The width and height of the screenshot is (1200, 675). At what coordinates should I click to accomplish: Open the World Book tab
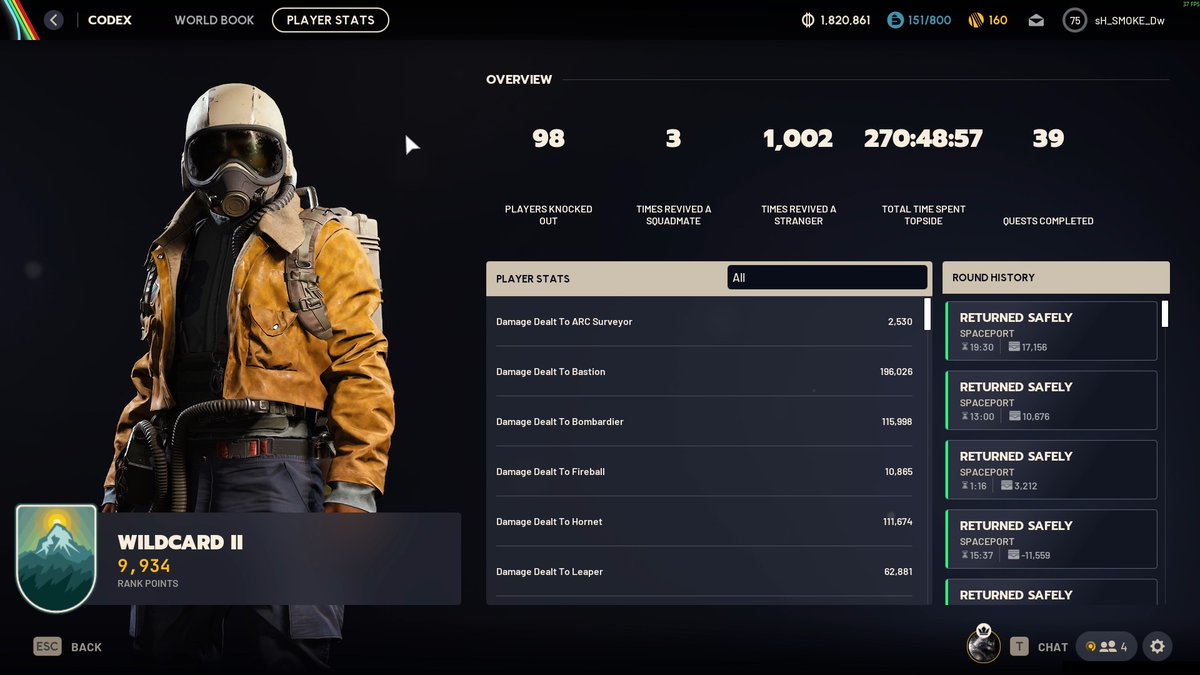tap(214, 20)
